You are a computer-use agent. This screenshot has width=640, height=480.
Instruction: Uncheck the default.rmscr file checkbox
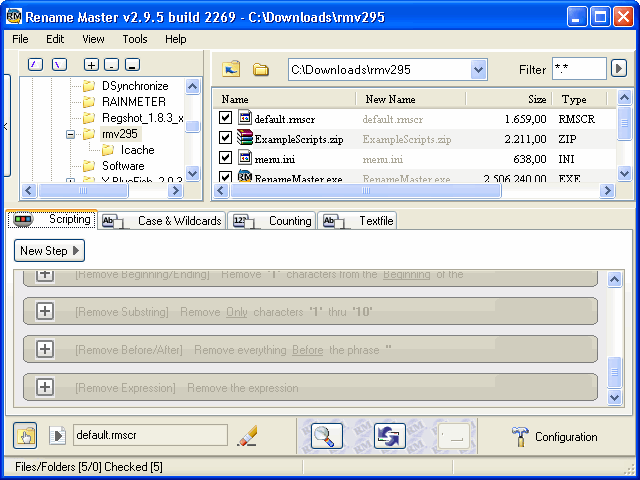click(x=225, y=118)
